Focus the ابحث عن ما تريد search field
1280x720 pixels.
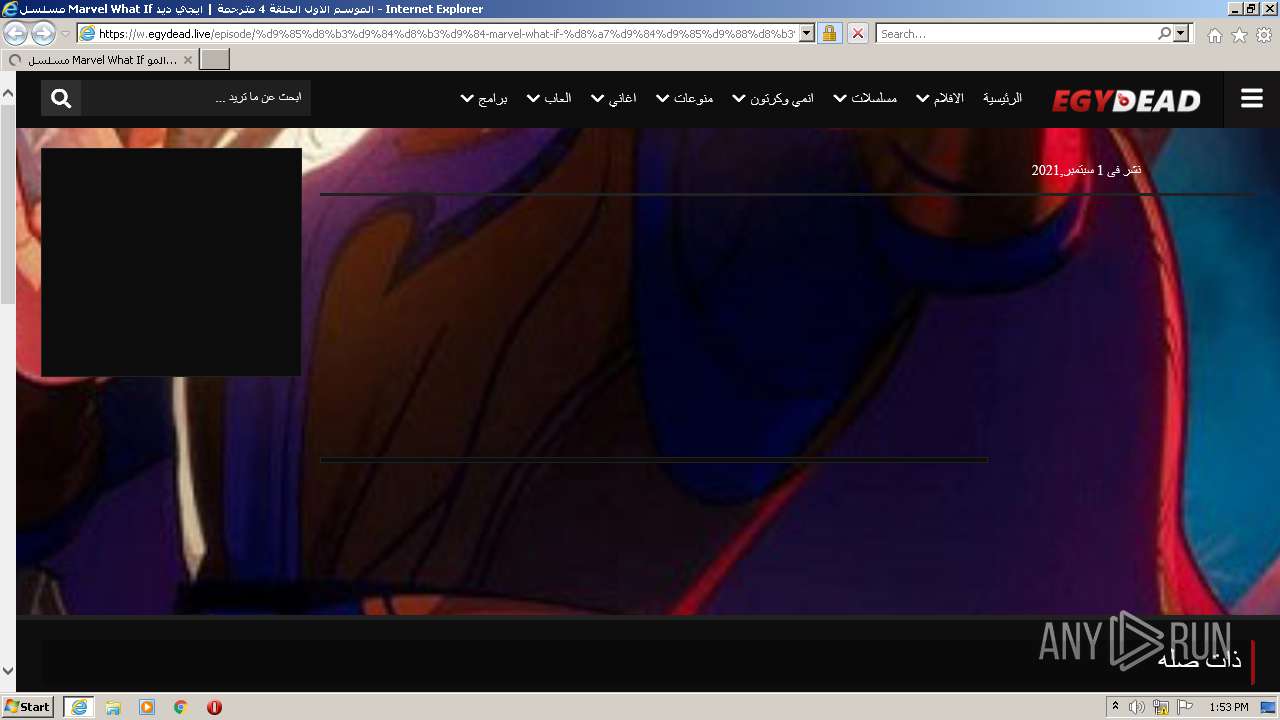(x=196, y=98)
